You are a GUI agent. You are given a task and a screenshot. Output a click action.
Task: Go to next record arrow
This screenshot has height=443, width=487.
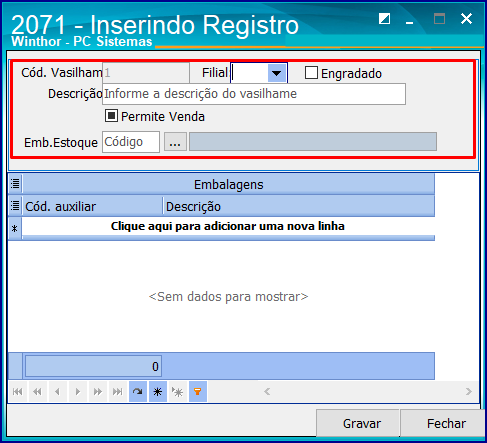[x=77, y=391]
